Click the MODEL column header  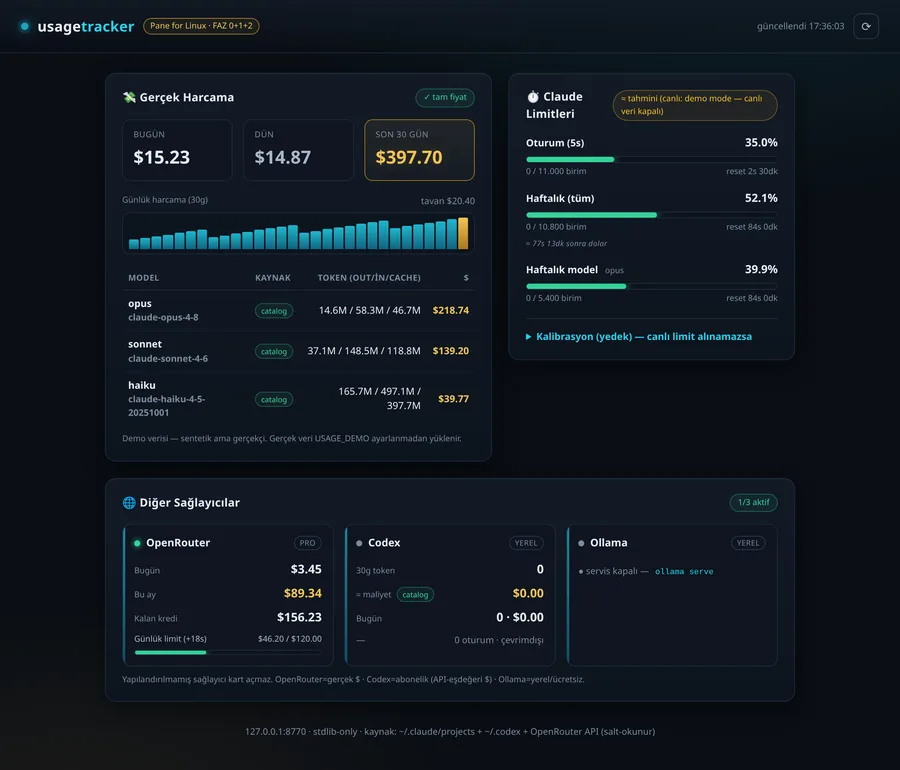coord(143,278)
